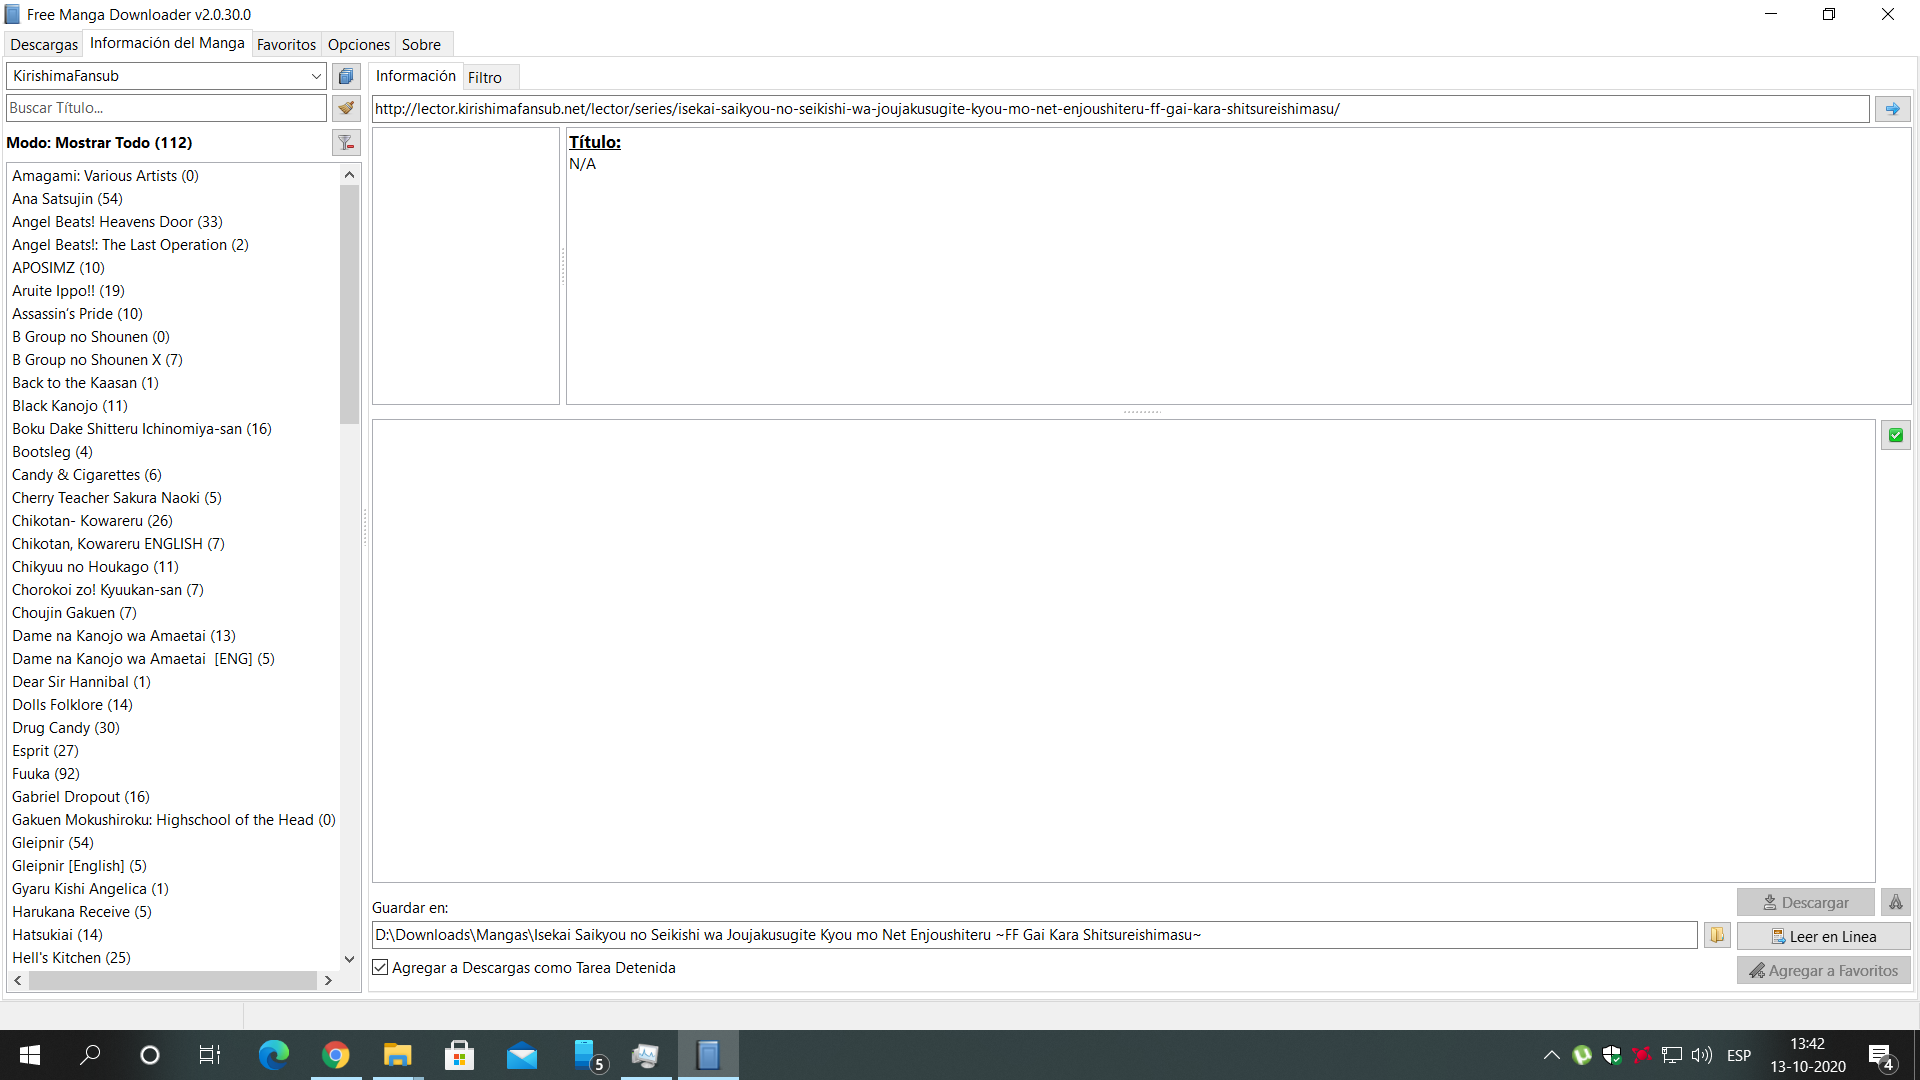1920x1080 pixels.
Task: Click the Leer en Linea button
Action: point(1824,936)
